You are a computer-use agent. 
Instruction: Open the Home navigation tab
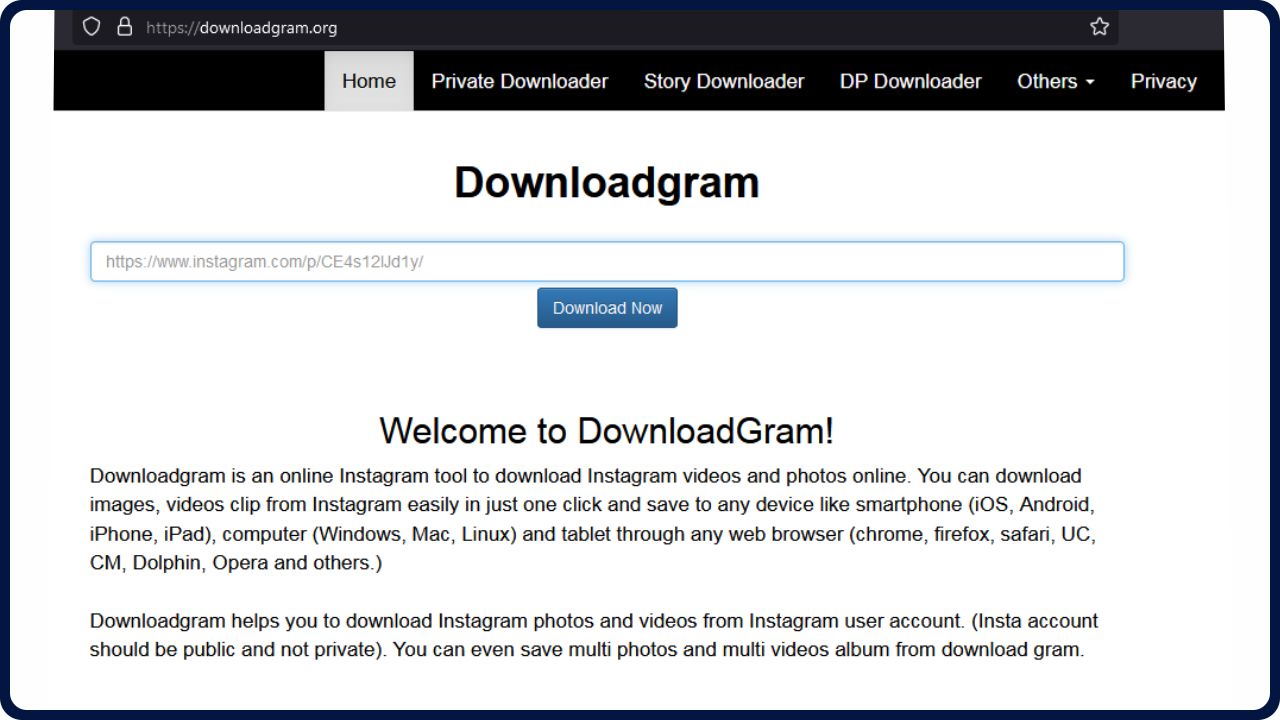pos(369,81)
